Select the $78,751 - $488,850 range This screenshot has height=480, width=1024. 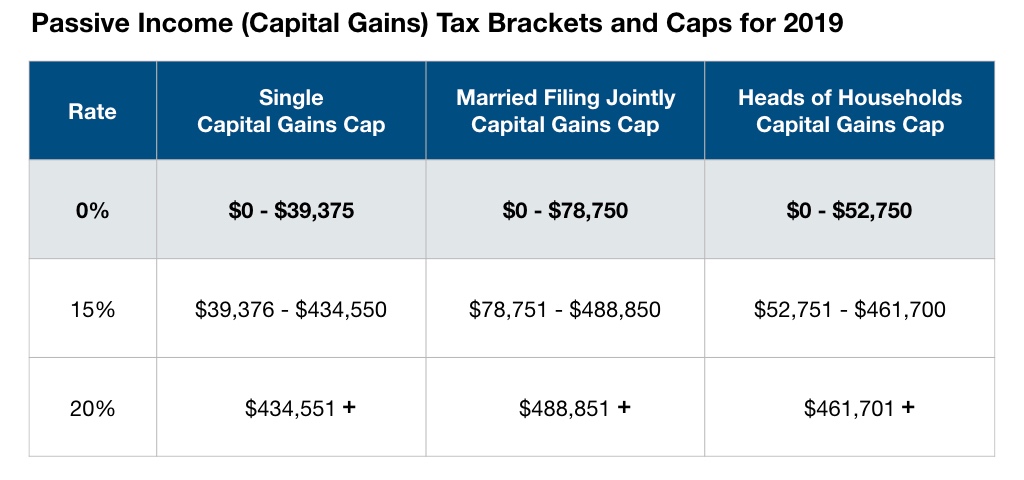tap(565, 310)
